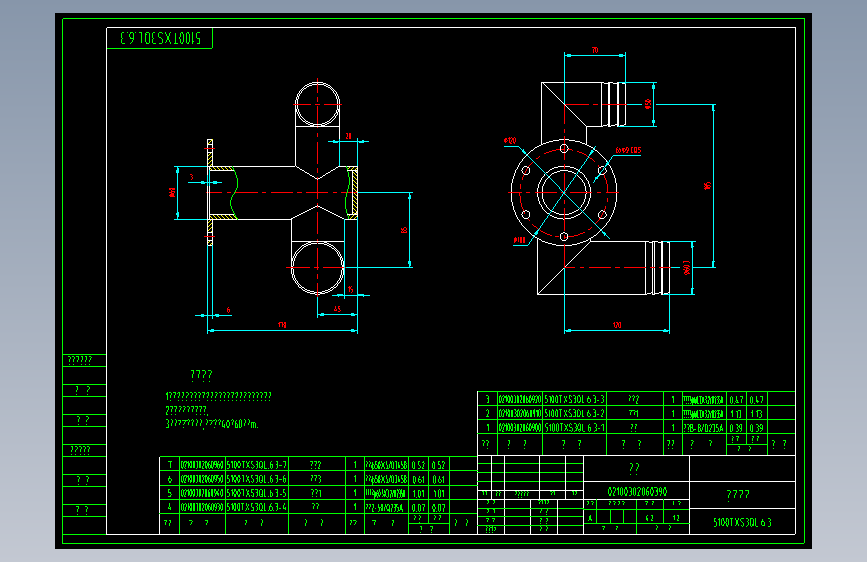Select the mirrored drawing number box top-left
The image size is (867, 562).
(x=159, y=38)
